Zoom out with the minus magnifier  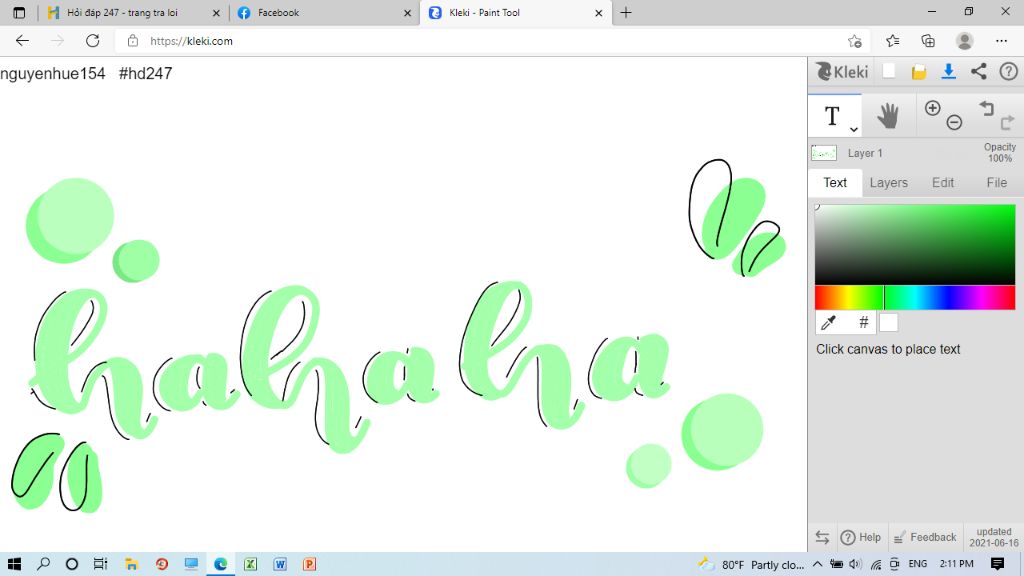954,122
